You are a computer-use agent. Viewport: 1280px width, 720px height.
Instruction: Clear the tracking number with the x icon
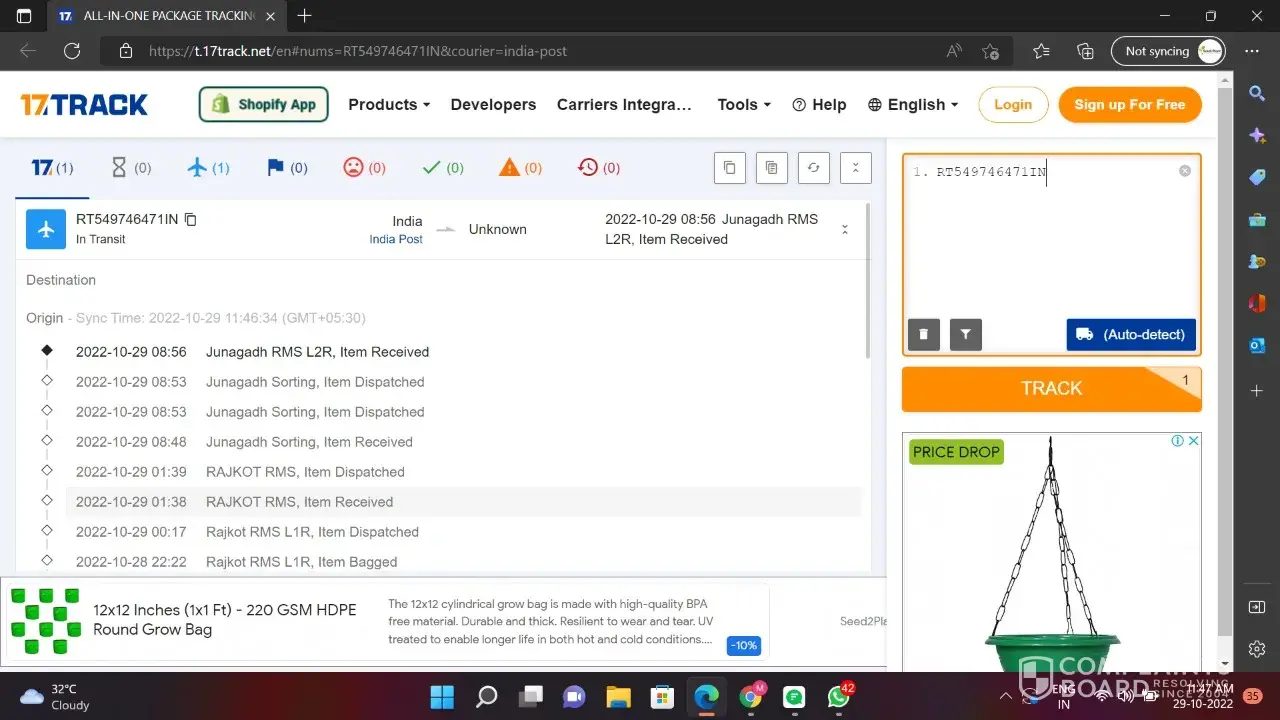click(1185, 171)
